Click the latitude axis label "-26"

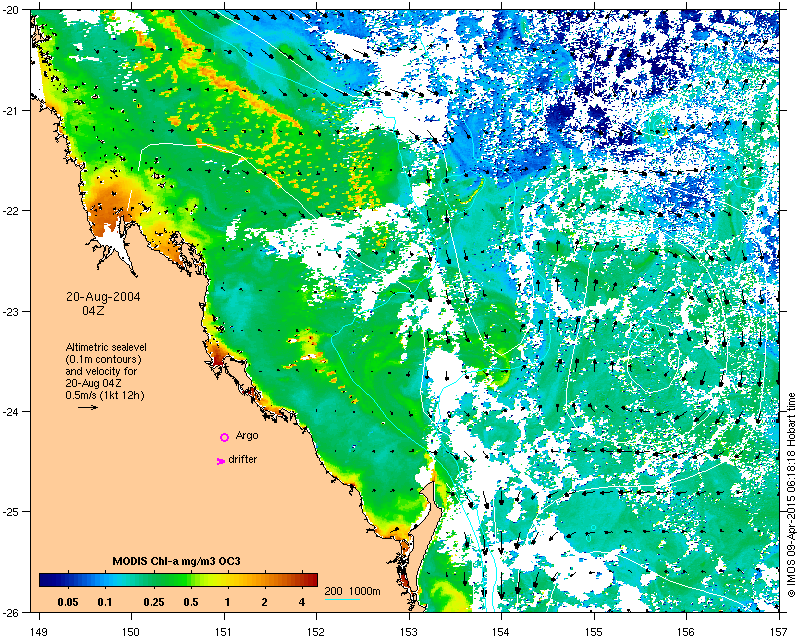[12, 612]
